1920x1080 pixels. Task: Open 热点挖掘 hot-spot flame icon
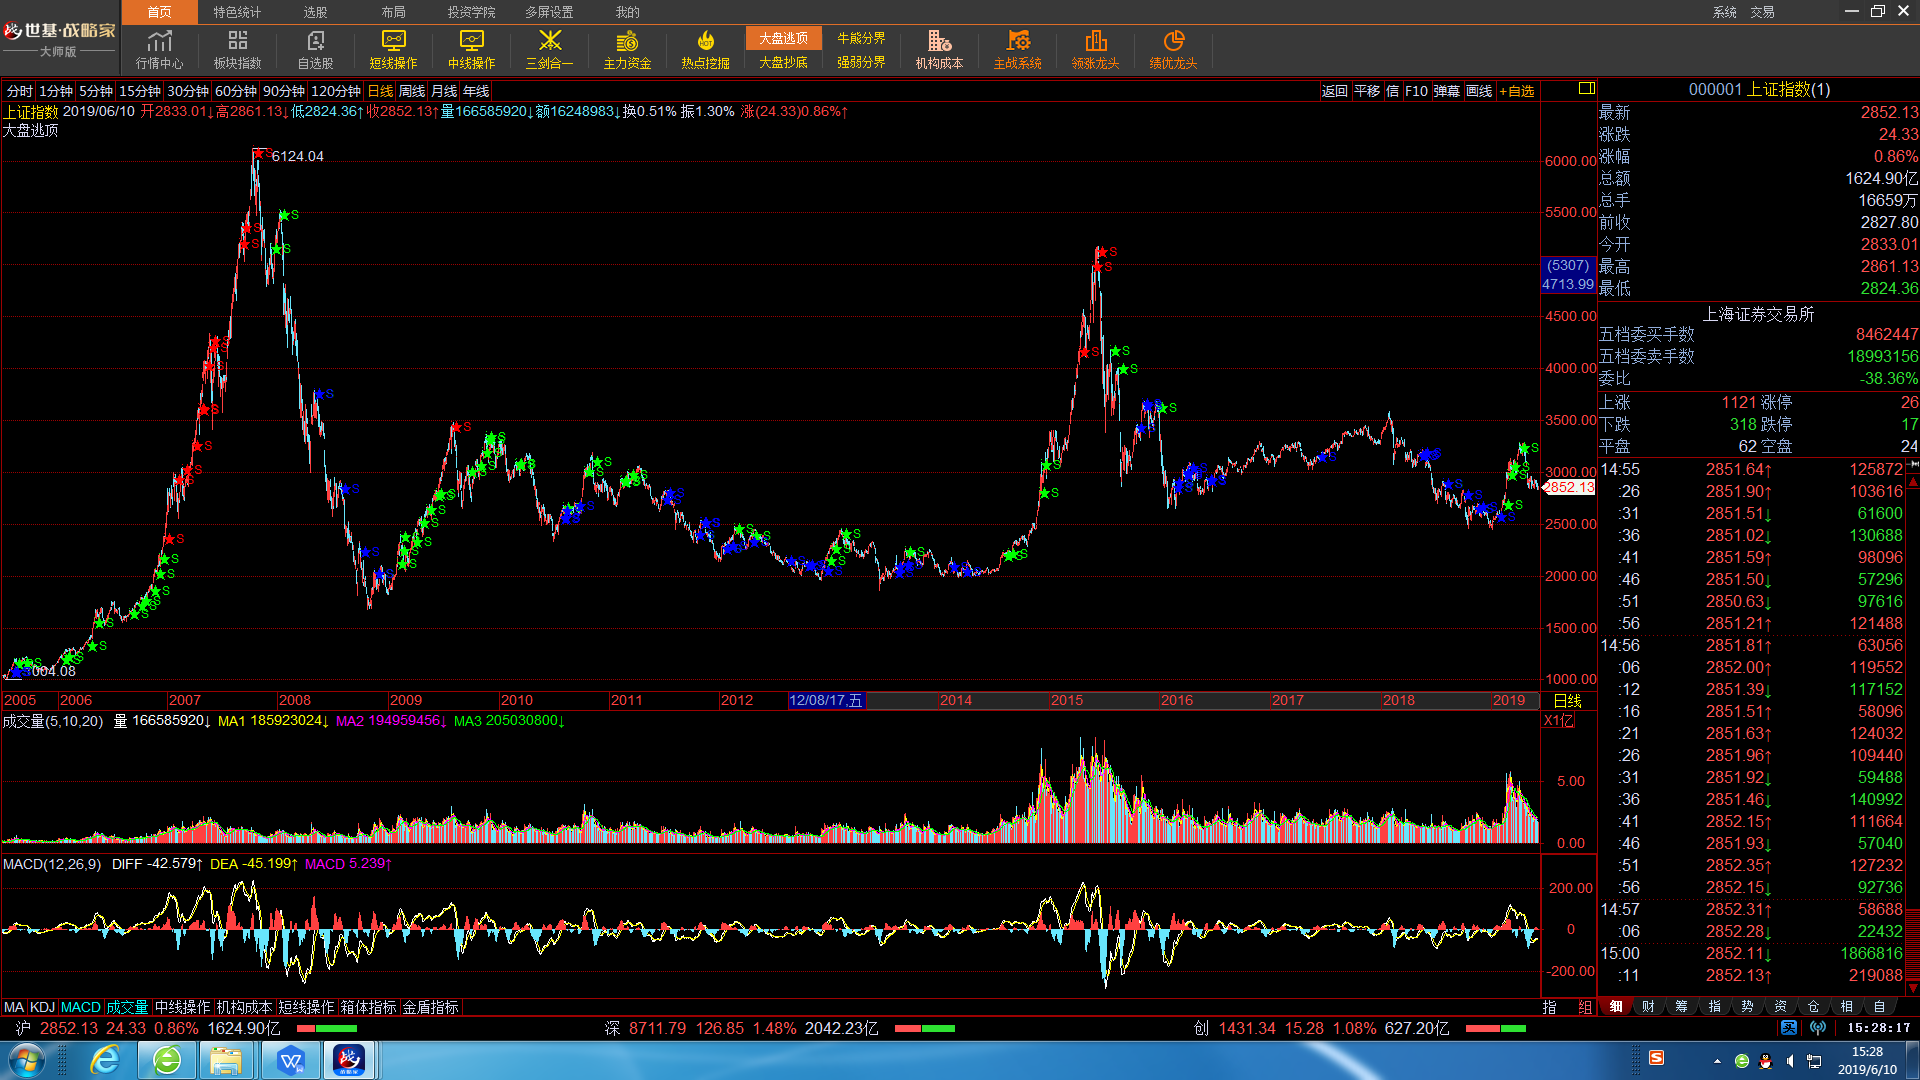point(705,49)
